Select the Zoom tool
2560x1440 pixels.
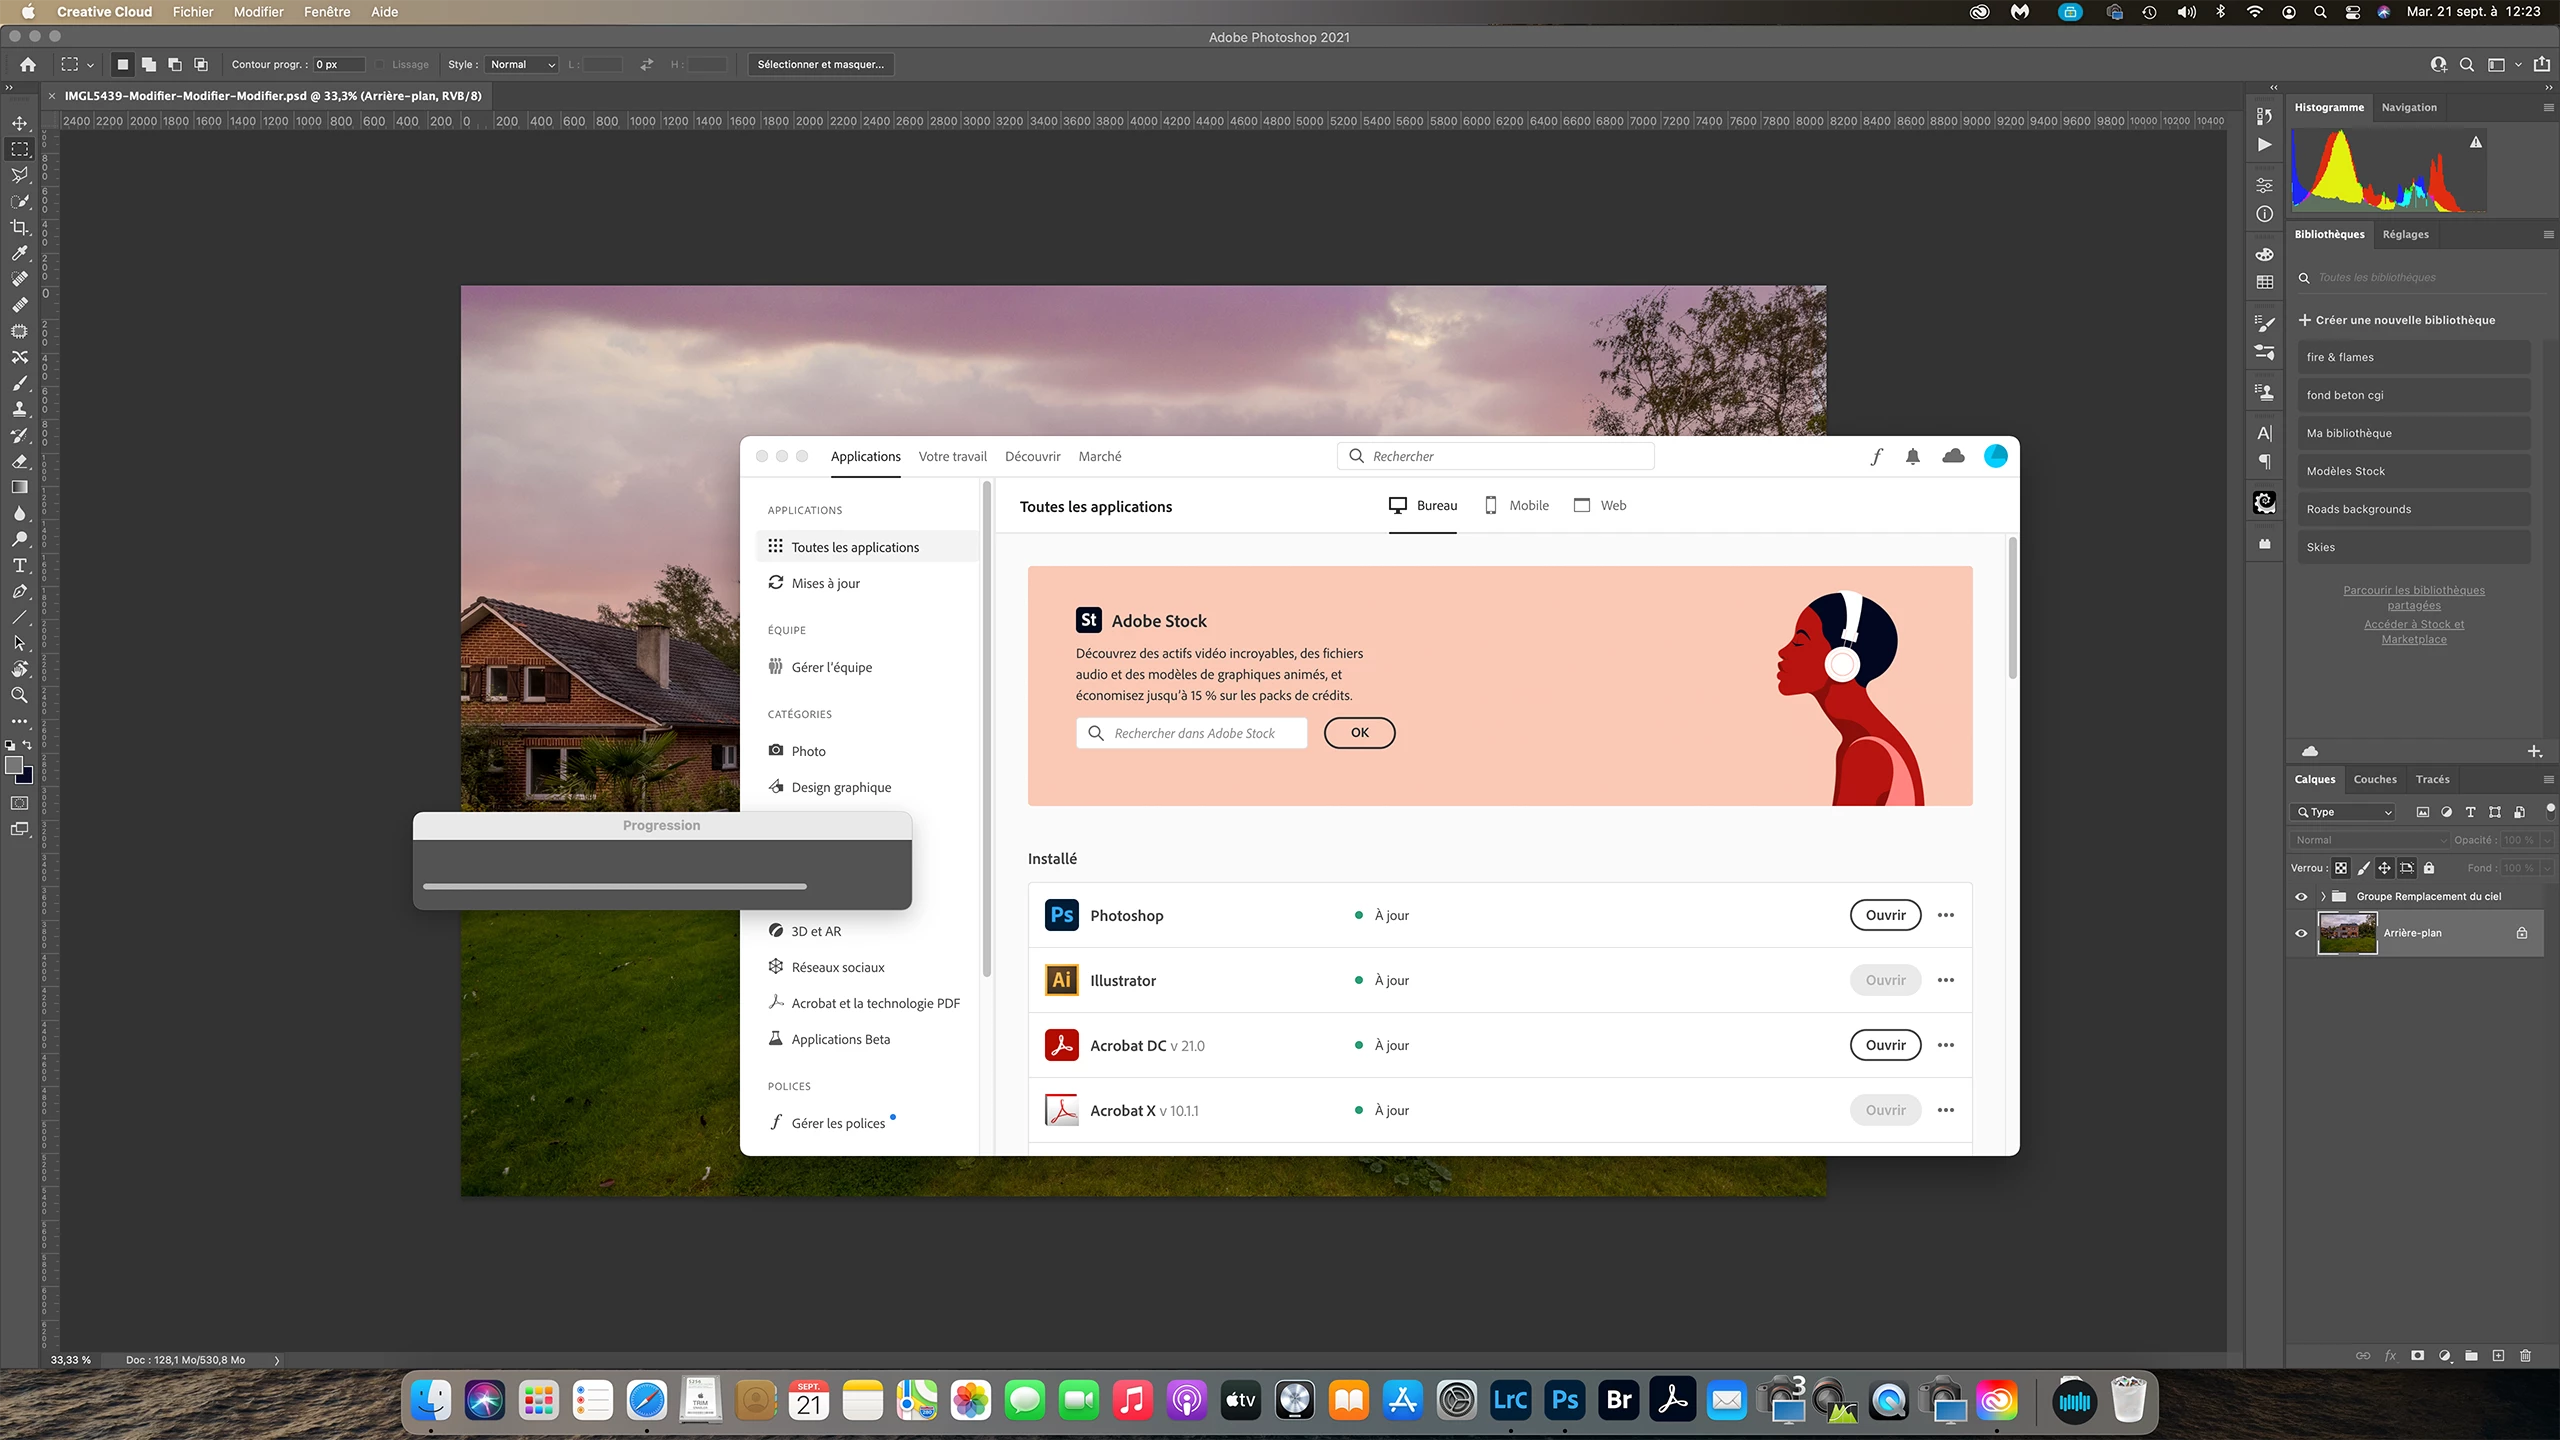pyautogui.click(x=19, y=695)
